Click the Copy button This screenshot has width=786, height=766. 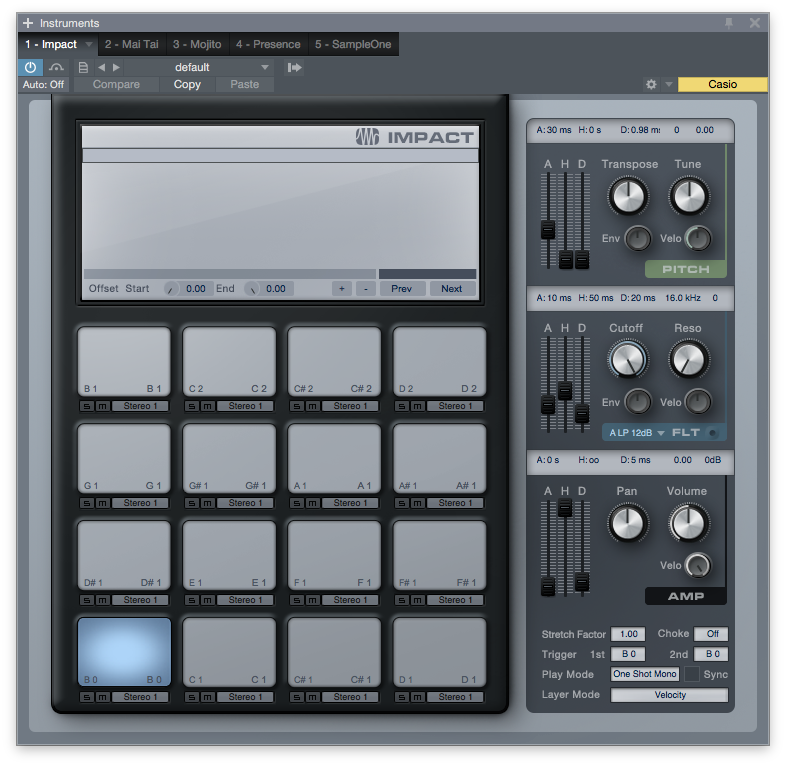tap(187, 85)
